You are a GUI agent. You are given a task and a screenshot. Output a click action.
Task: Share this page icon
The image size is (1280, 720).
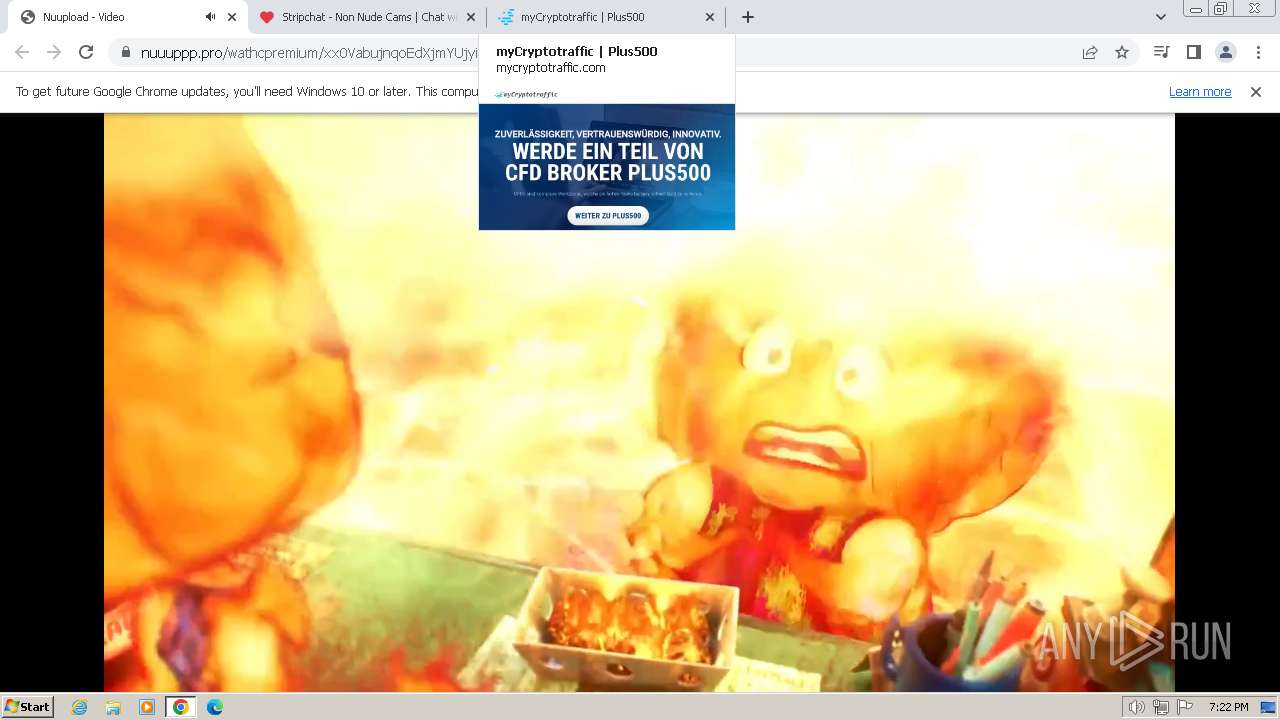click(x=1090, y=53)
